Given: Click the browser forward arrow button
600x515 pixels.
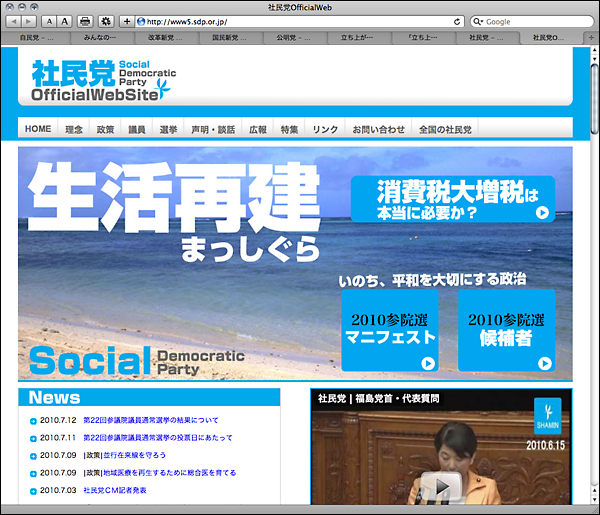Looking at the screenshot, I should (29, 21).
